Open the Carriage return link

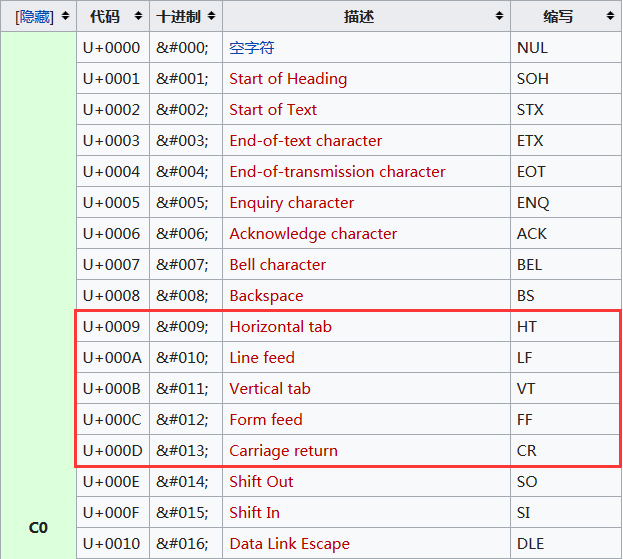[283, 451]
